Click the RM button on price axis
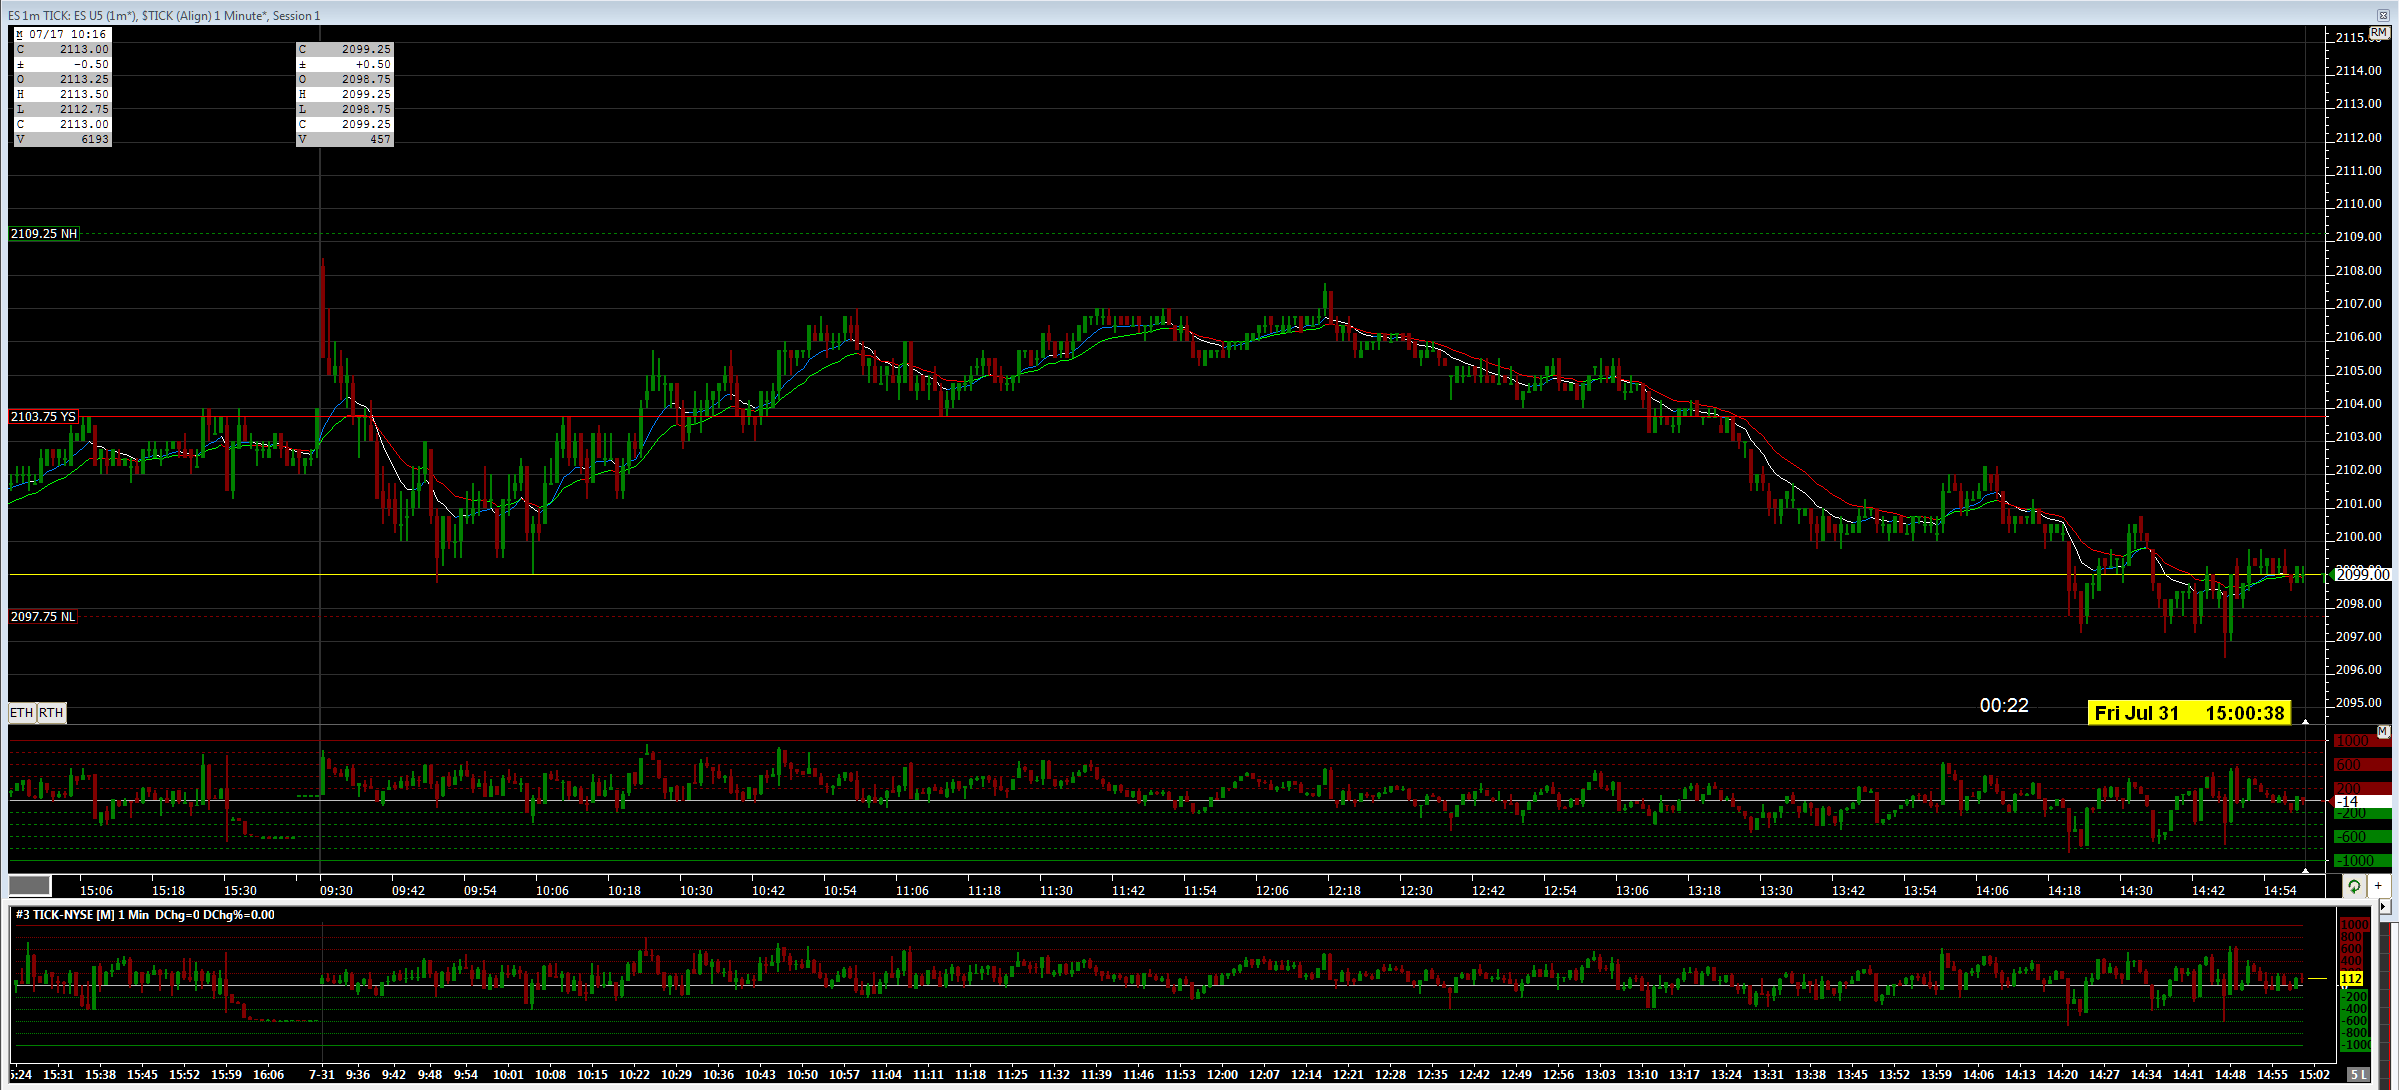Screen dimensions: 2399x1090 point(2379,33)
